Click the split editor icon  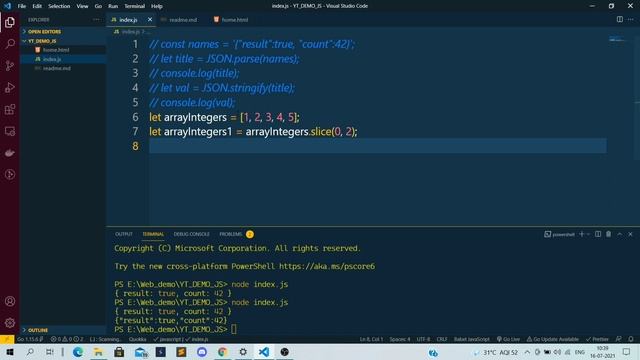click(x=620, y=19)
